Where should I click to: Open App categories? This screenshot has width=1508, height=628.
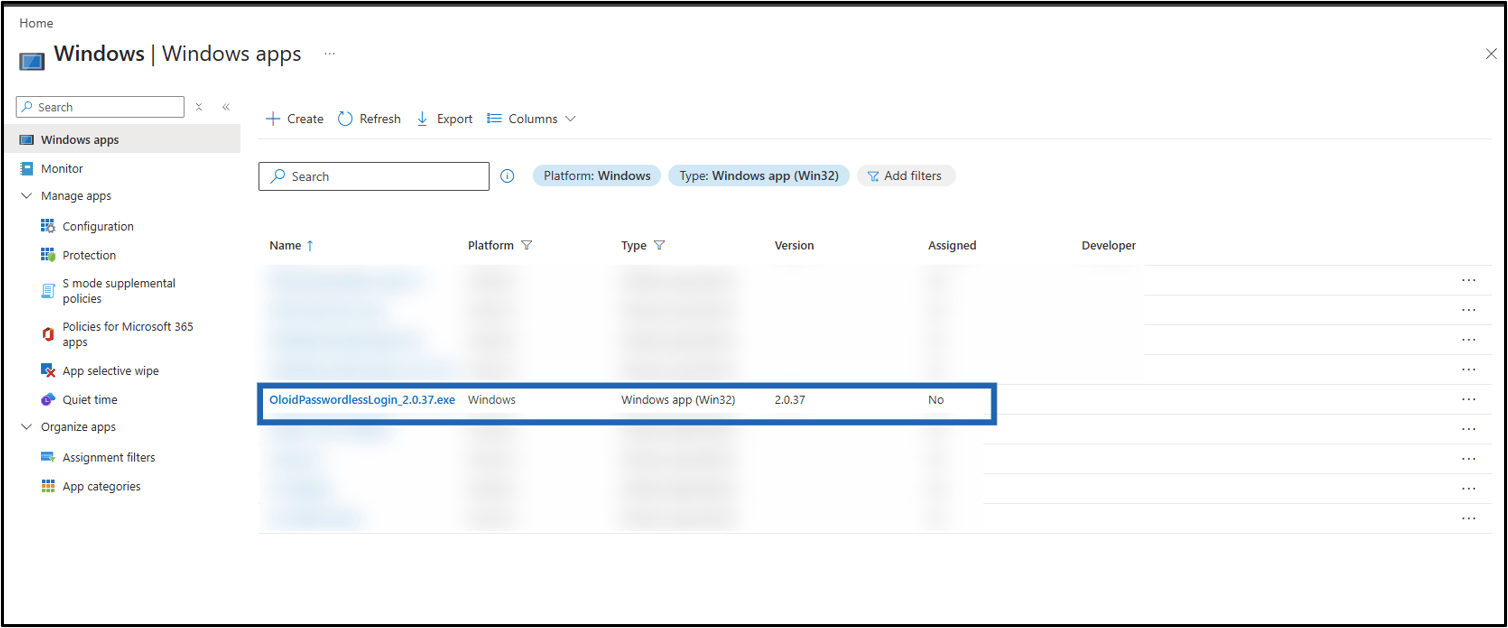tap(102, 487)
